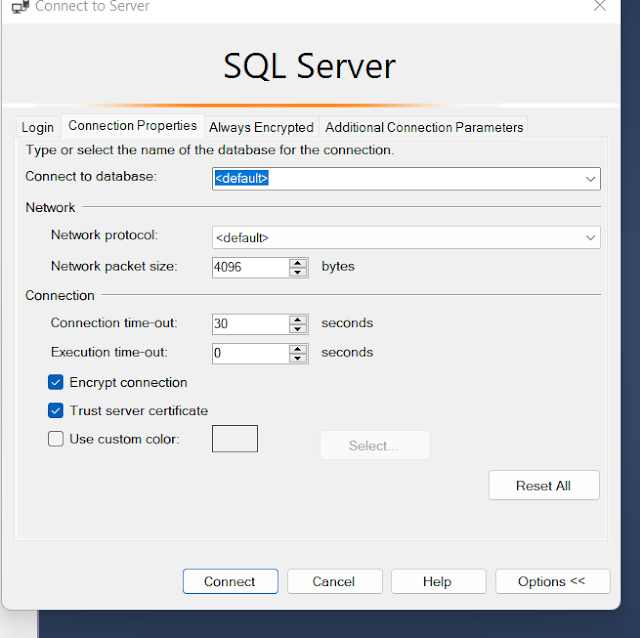Click the Connect to Server window icon
Image resolution: width=640 pixels, height=638 pixels.
coord(20,6)
